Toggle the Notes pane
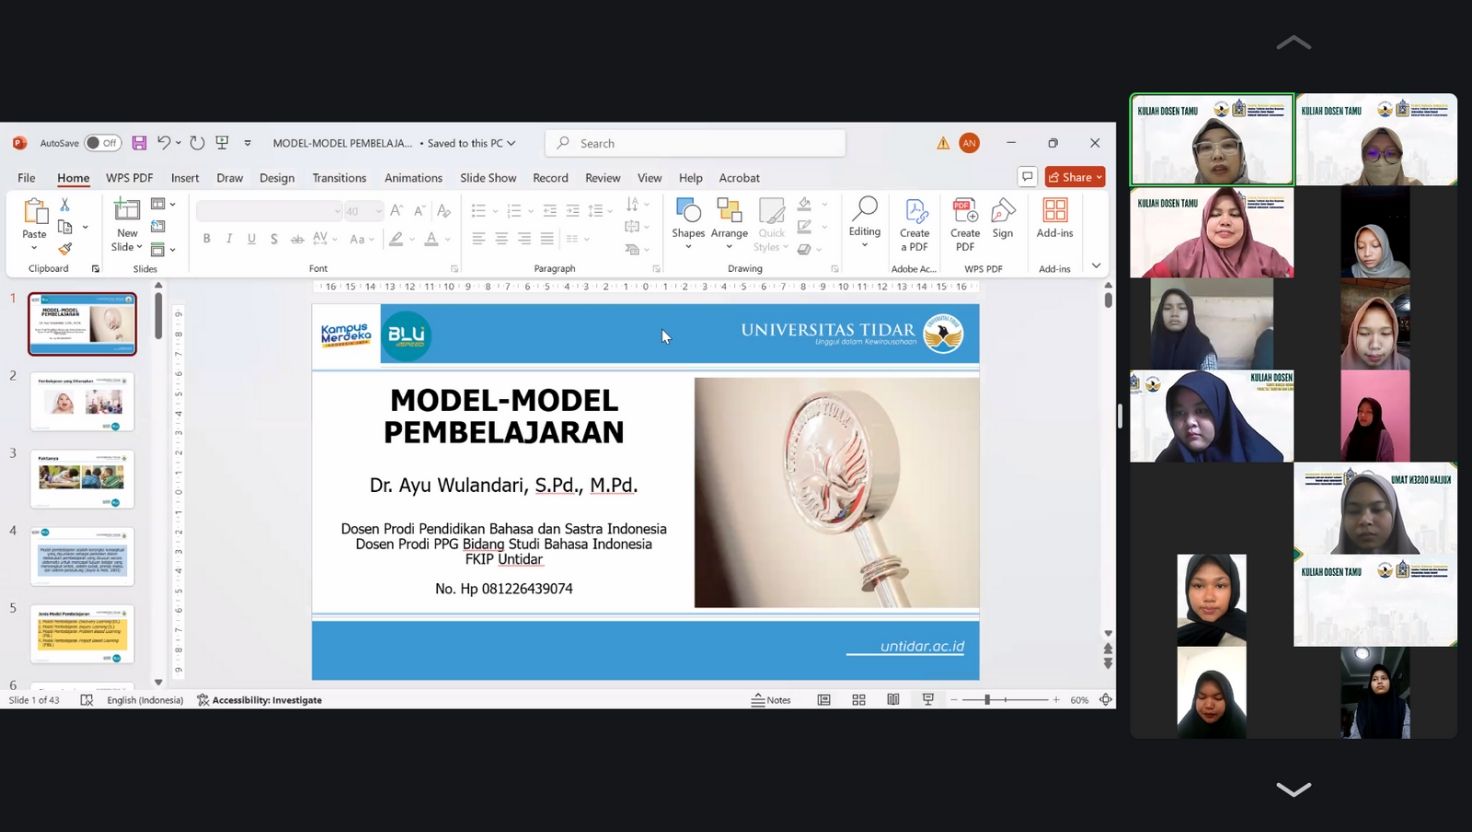 click(x=771, y=700)
